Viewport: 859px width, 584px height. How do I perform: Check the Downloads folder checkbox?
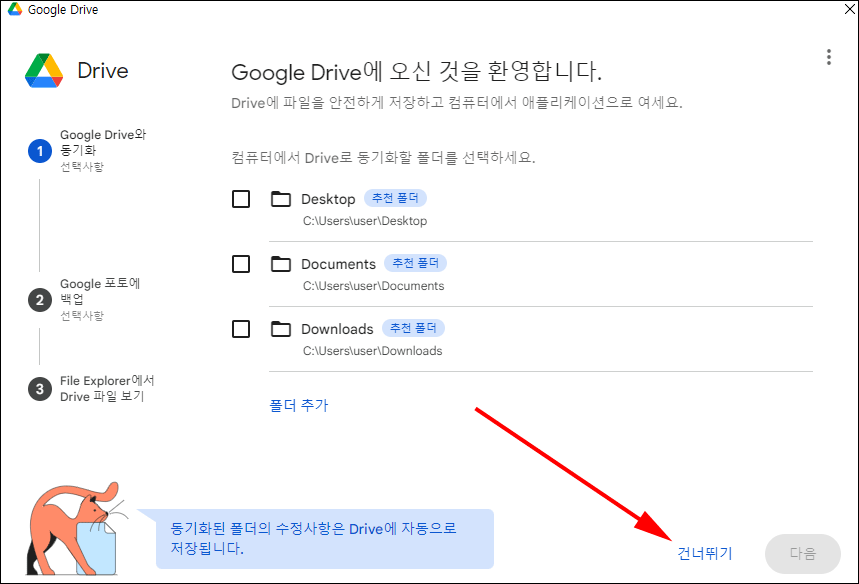[241, 329]
